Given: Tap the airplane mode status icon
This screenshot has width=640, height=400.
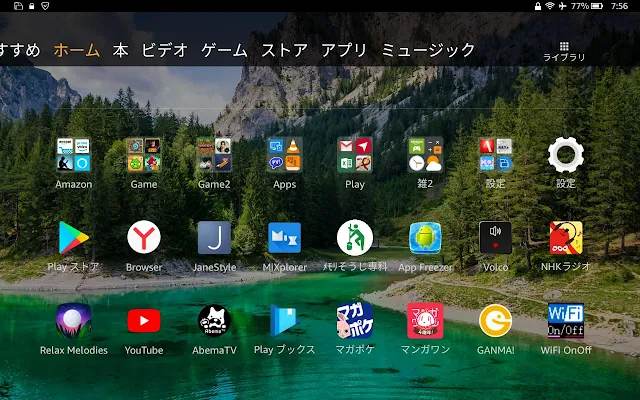Looking at the screenshot, I should click(x=562, y=6).
